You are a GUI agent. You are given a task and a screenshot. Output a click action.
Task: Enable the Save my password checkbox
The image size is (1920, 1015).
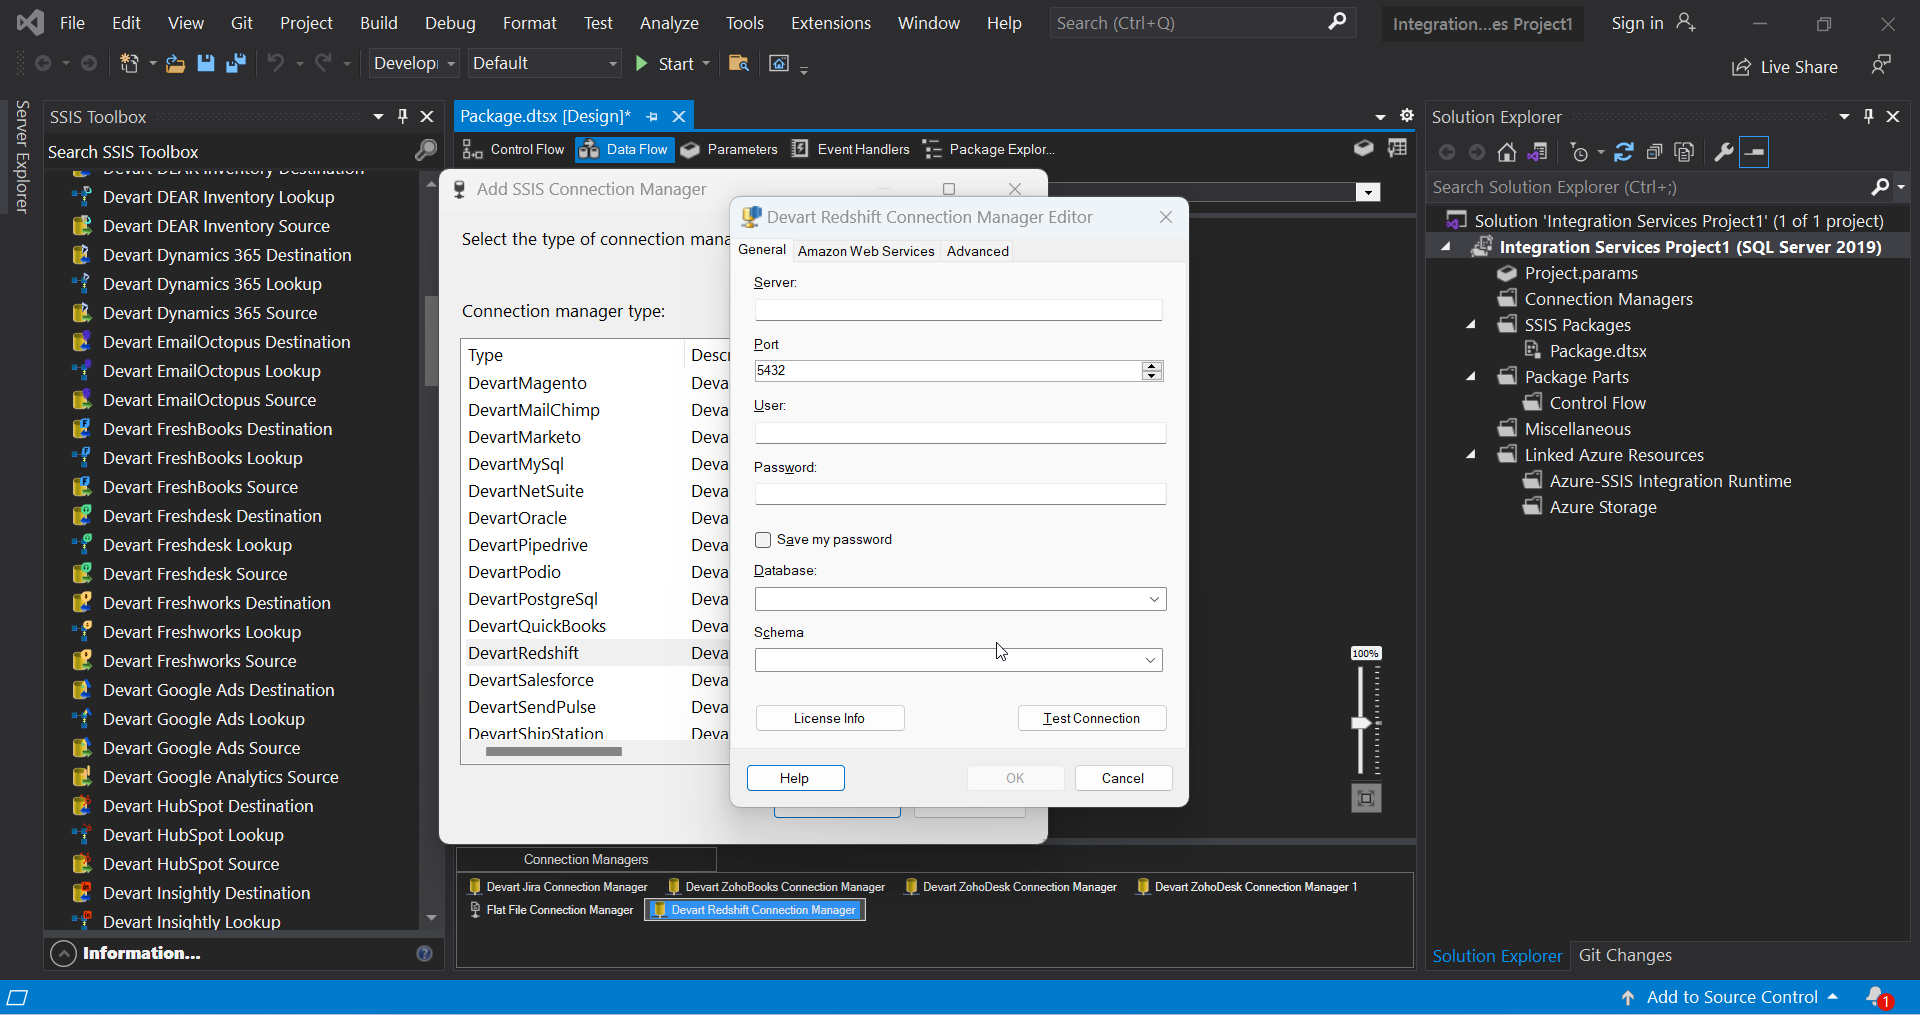point(763,540)
